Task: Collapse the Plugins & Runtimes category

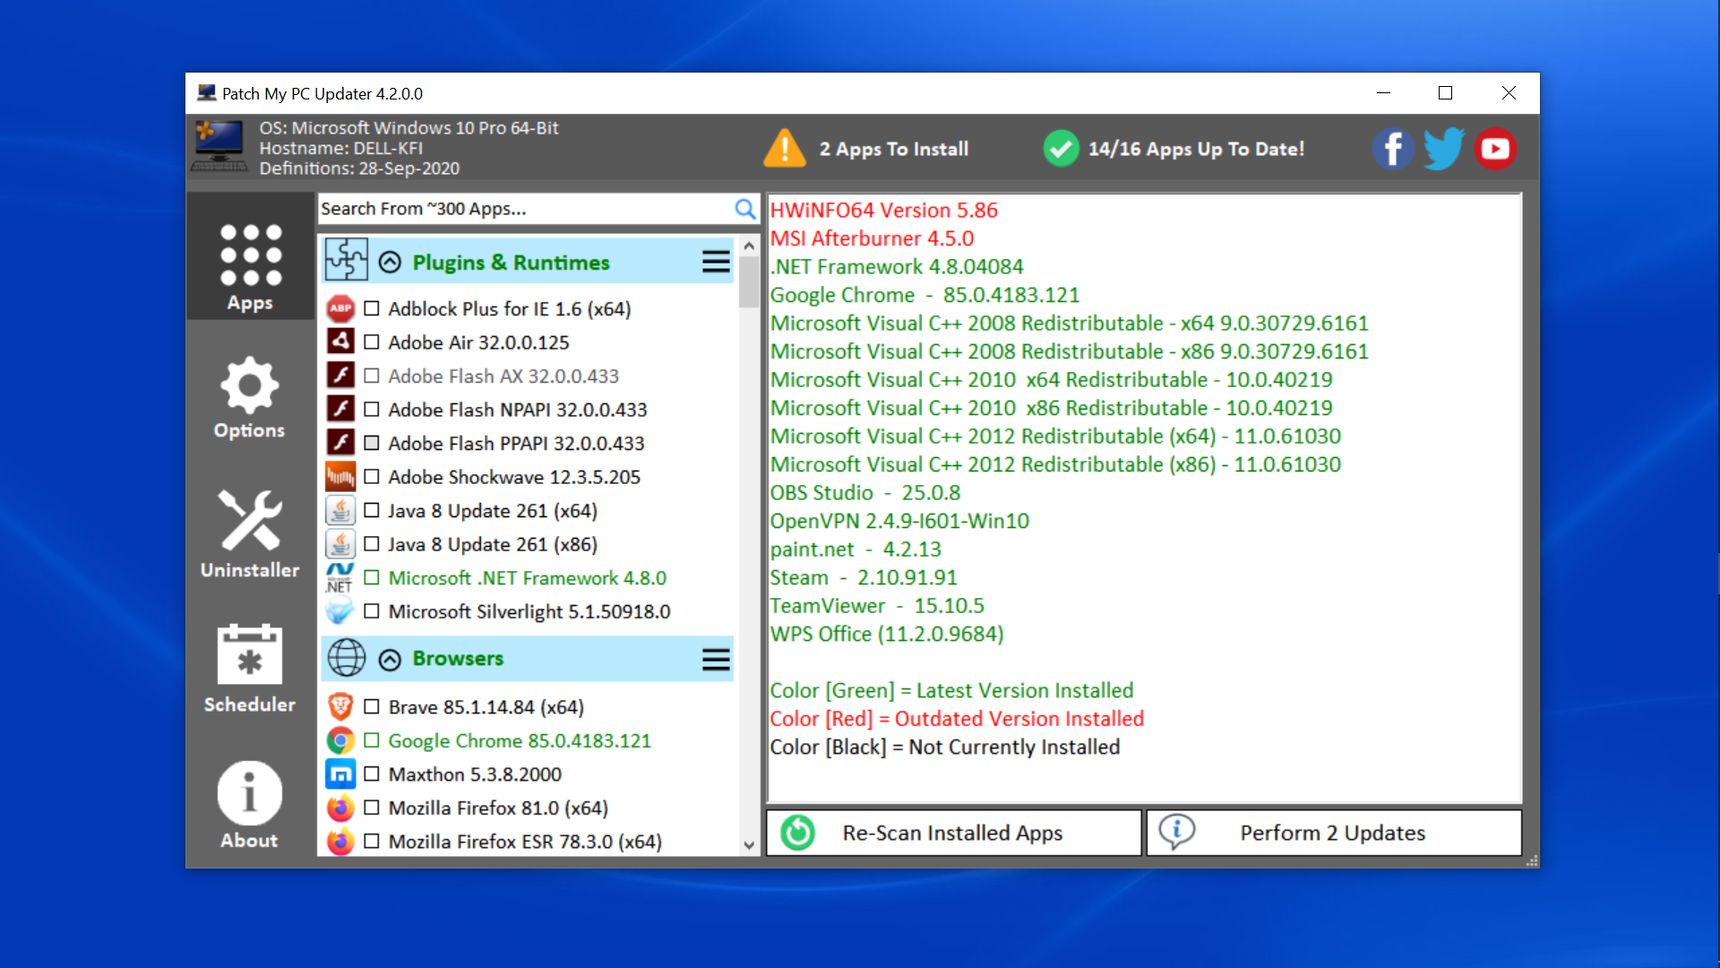Action: click(x=390, y=262)
